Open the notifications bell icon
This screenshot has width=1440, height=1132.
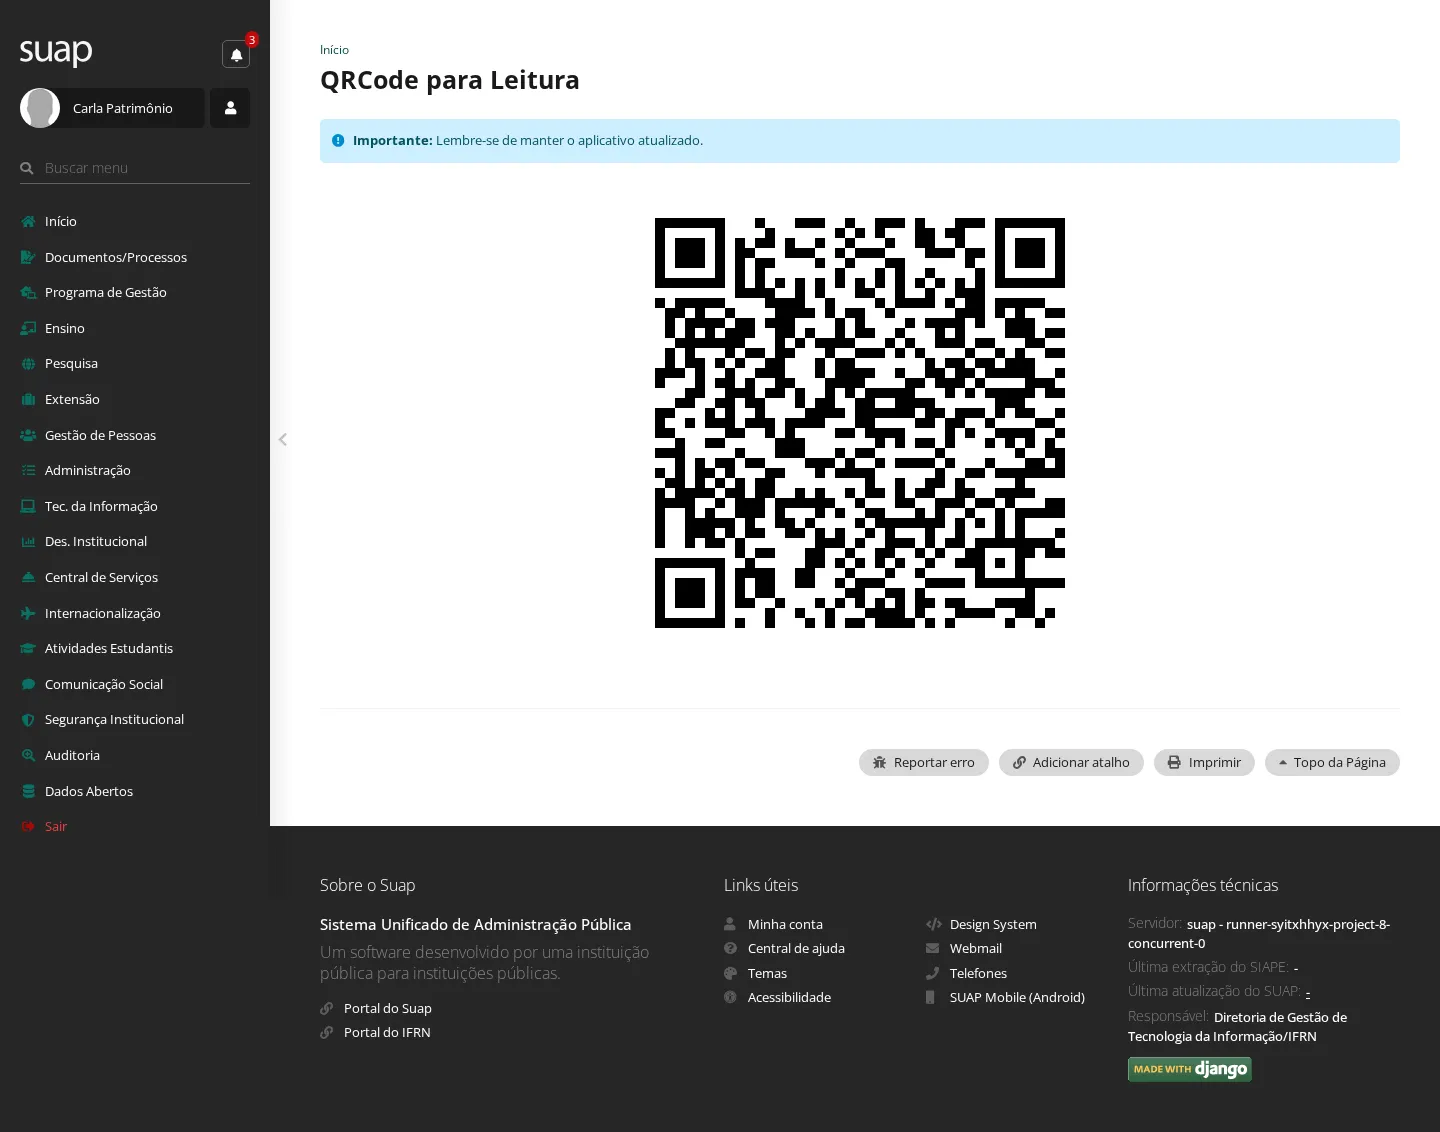pos(236,54)
